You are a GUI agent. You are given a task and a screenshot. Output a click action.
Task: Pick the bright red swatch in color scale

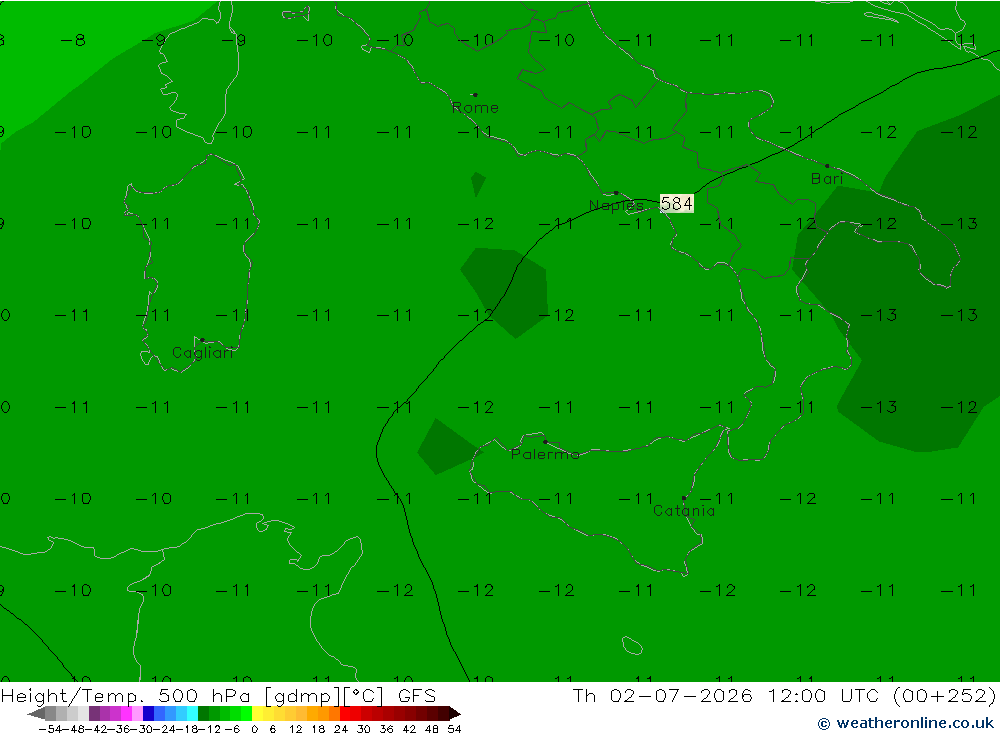point(345,713)
